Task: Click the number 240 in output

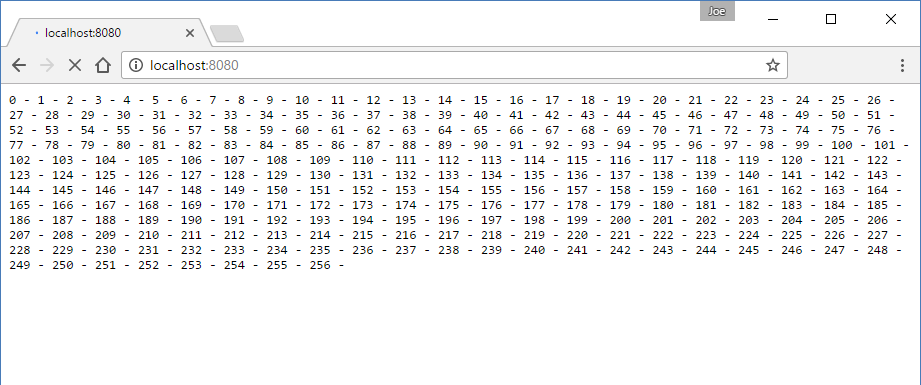Action: pyautogui.click(x=535, y=250)
